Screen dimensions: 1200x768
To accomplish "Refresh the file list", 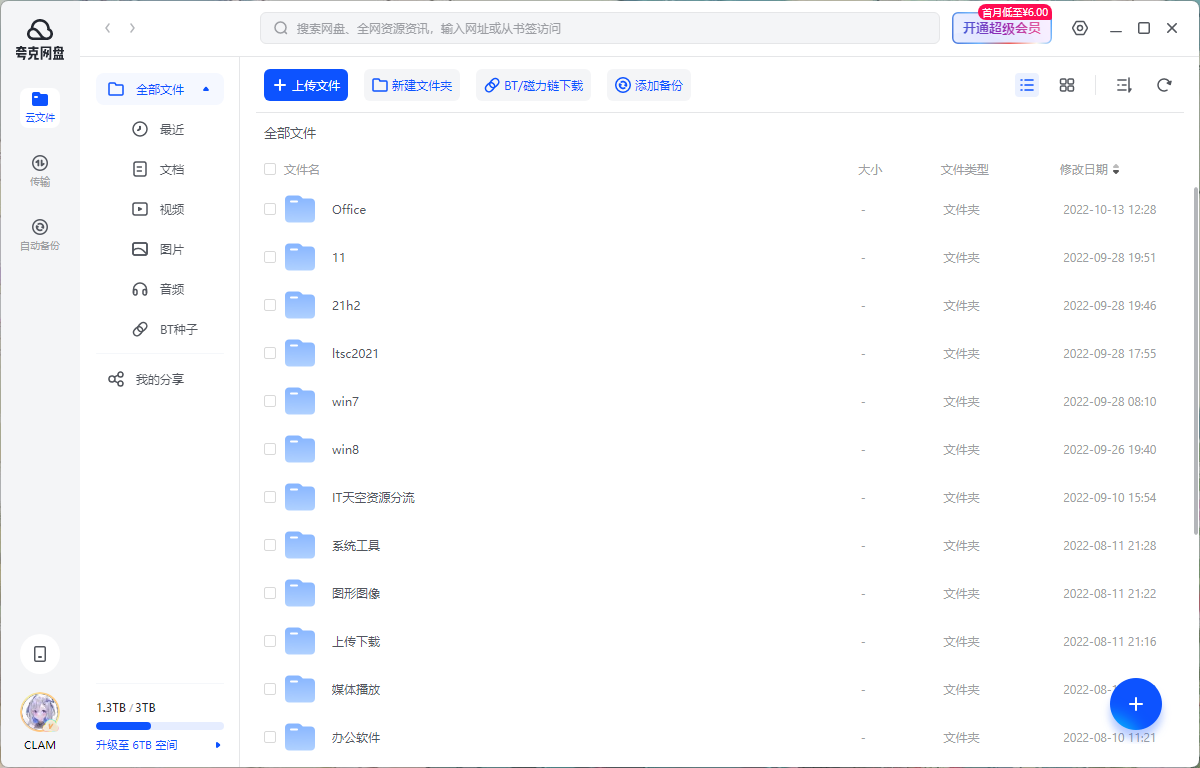I will tap(1163, 85).
